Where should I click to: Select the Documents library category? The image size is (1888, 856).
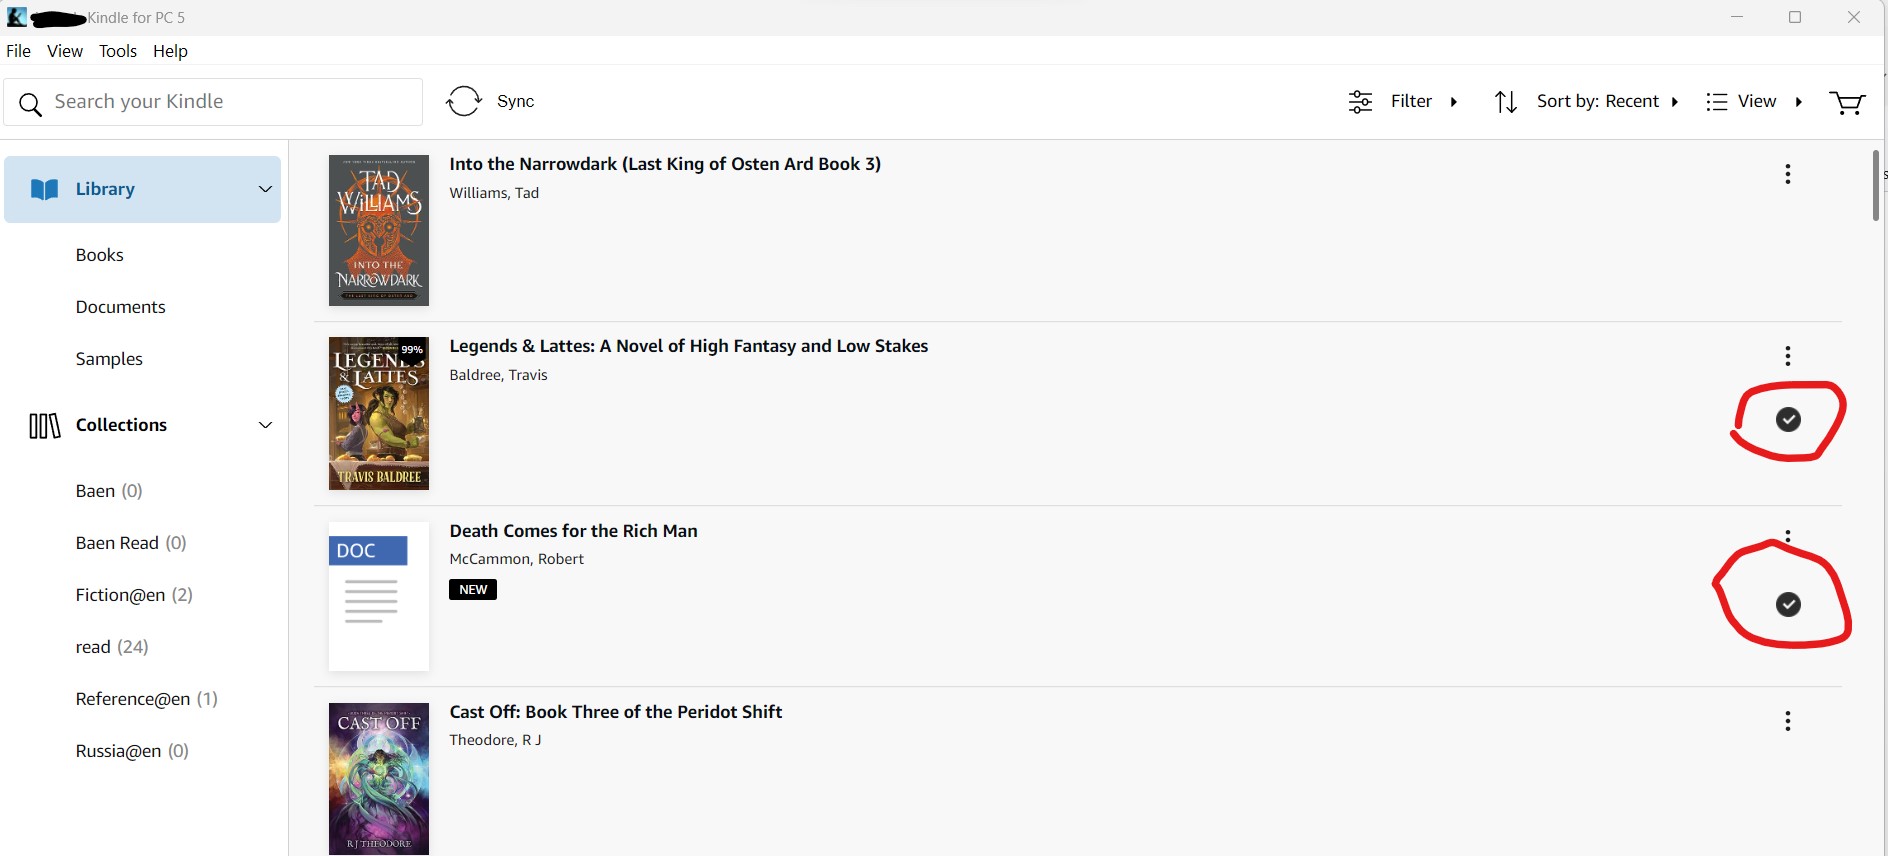pos(121,307)
